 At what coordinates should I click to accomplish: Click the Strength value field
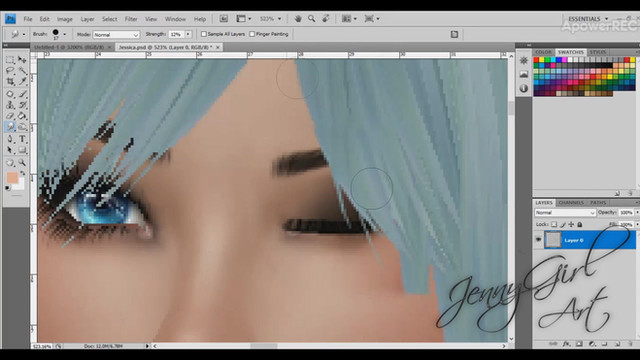(176, 34)
